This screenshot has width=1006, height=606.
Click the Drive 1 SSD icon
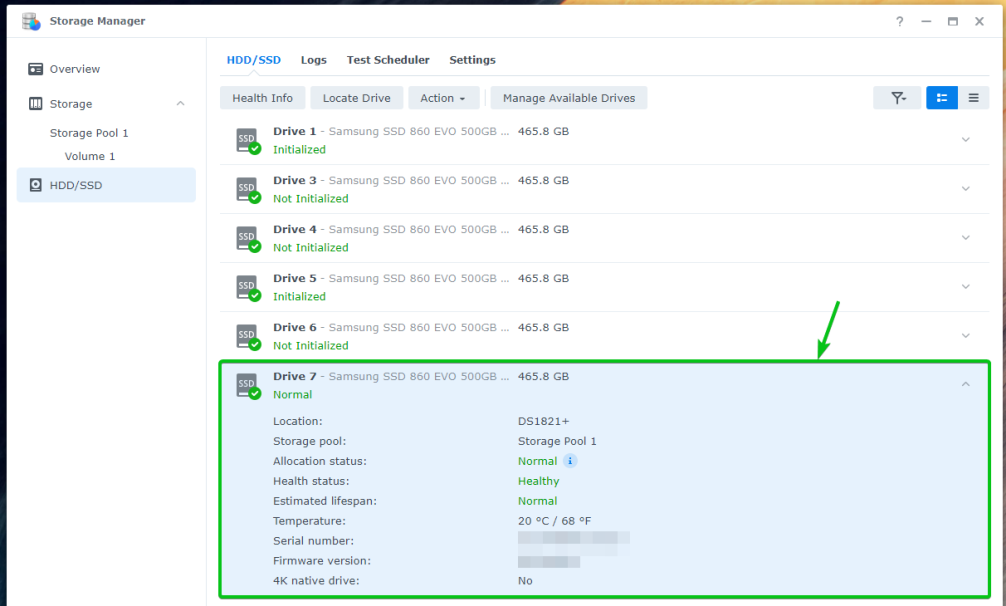[247, 140]
